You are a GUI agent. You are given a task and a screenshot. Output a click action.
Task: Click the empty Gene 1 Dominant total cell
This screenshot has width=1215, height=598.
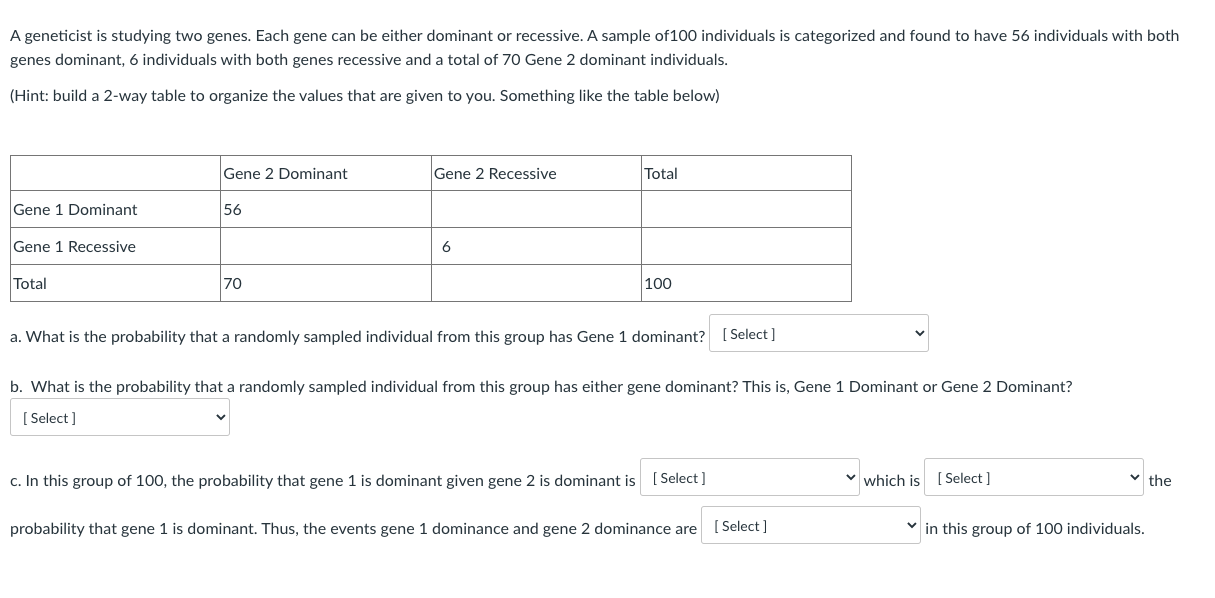coord(746,209)
